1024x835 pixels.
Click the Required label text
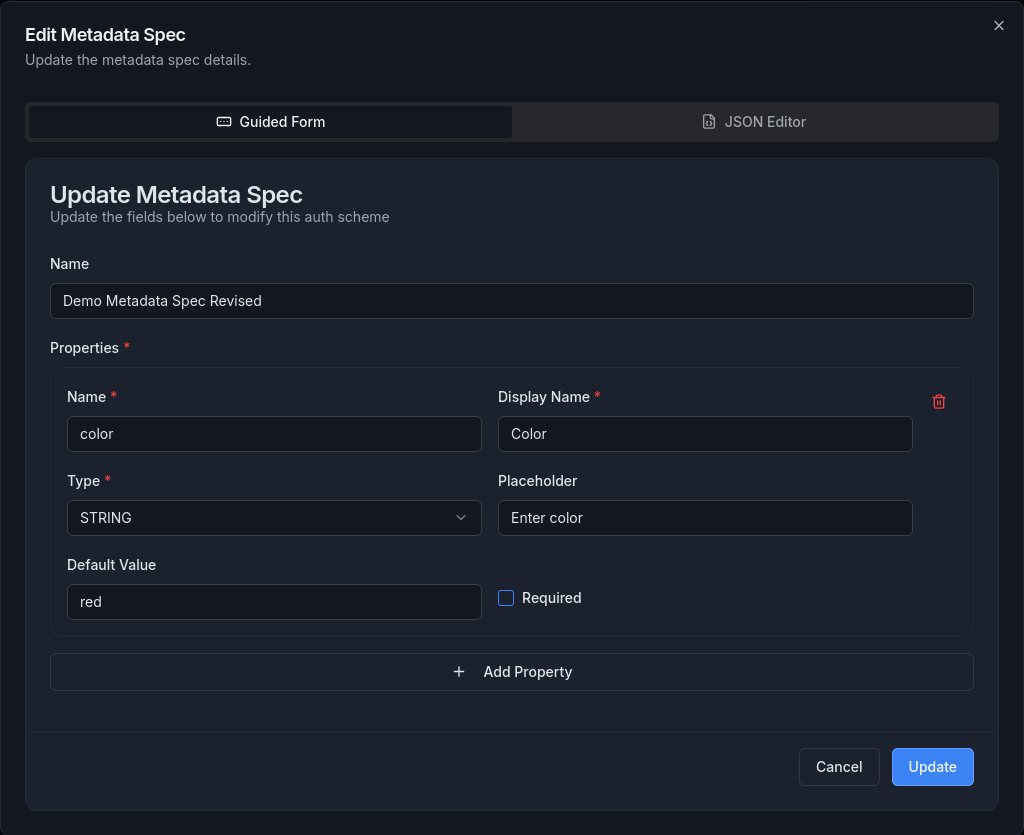tap(551, 598)
